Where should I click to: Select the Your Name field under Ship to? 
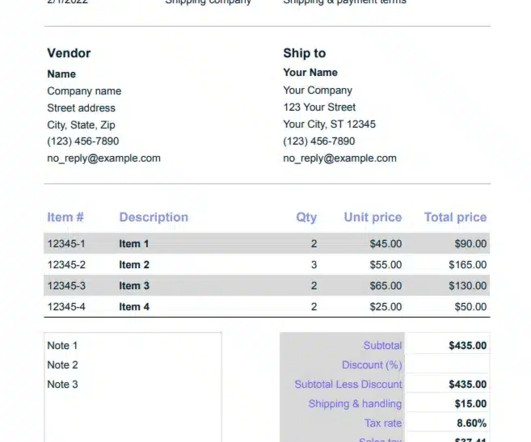click(x=310, y=72)
